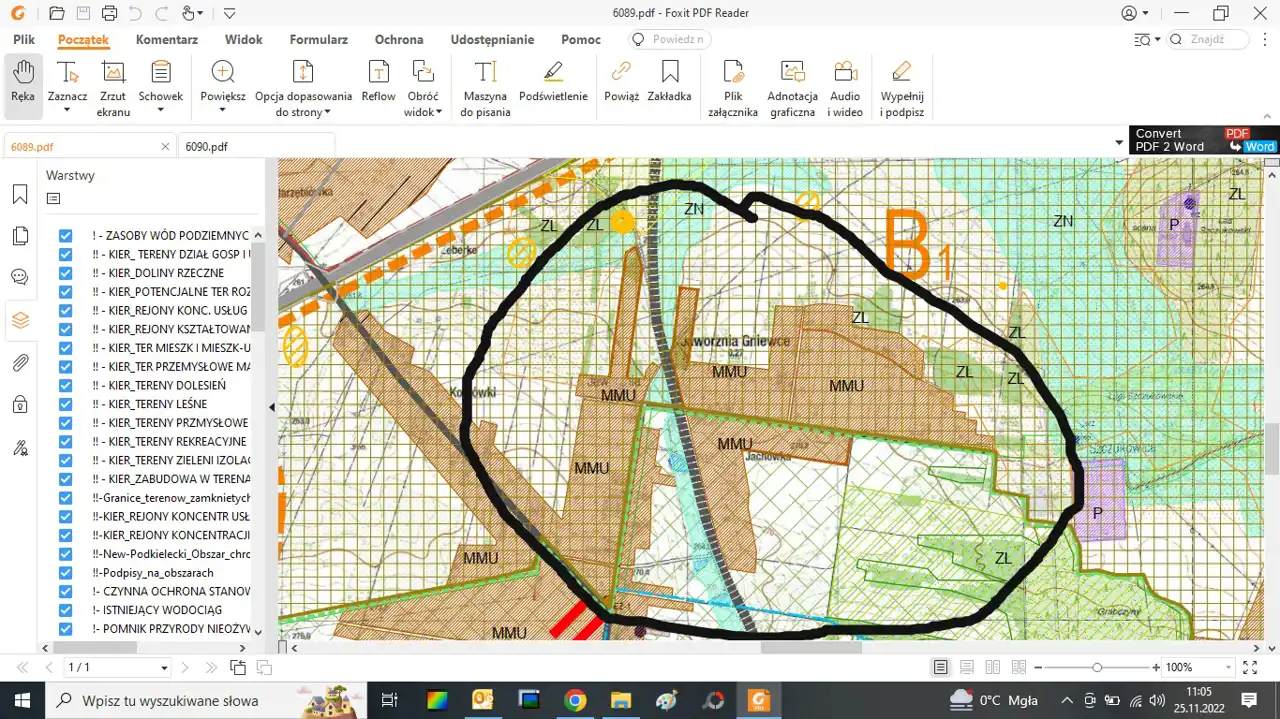1280x719 pixels.
Task: Open the Komentarz ribbon tab
Action: tap(167, 40)
